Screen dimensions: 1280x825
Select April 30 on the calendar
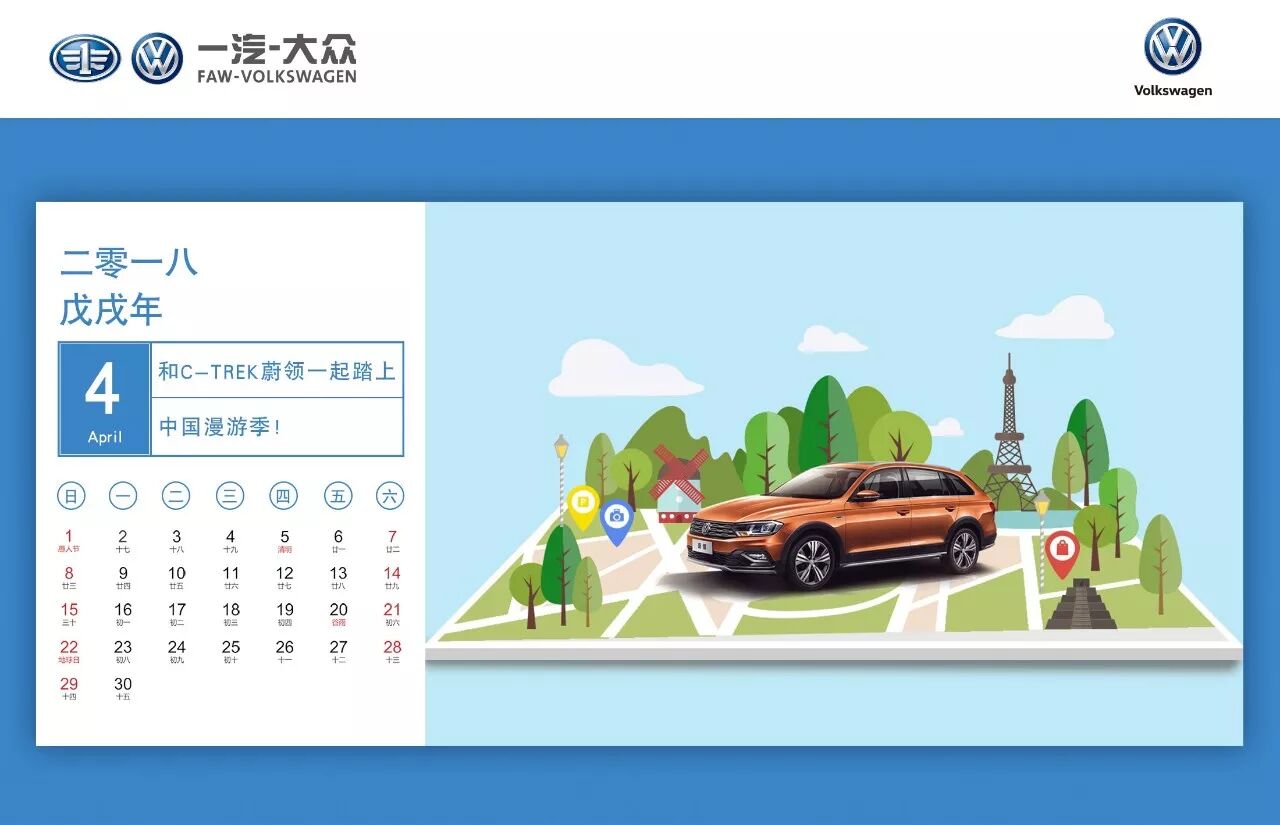click(123, 688)
